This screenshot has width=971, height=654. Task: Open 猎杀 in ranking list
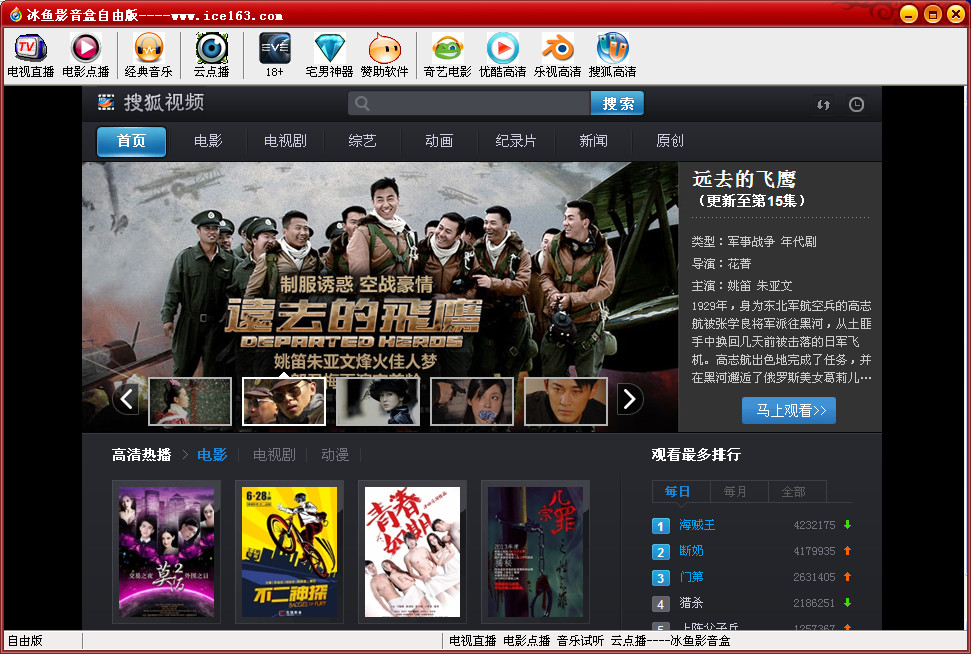[x=691, y=603]
